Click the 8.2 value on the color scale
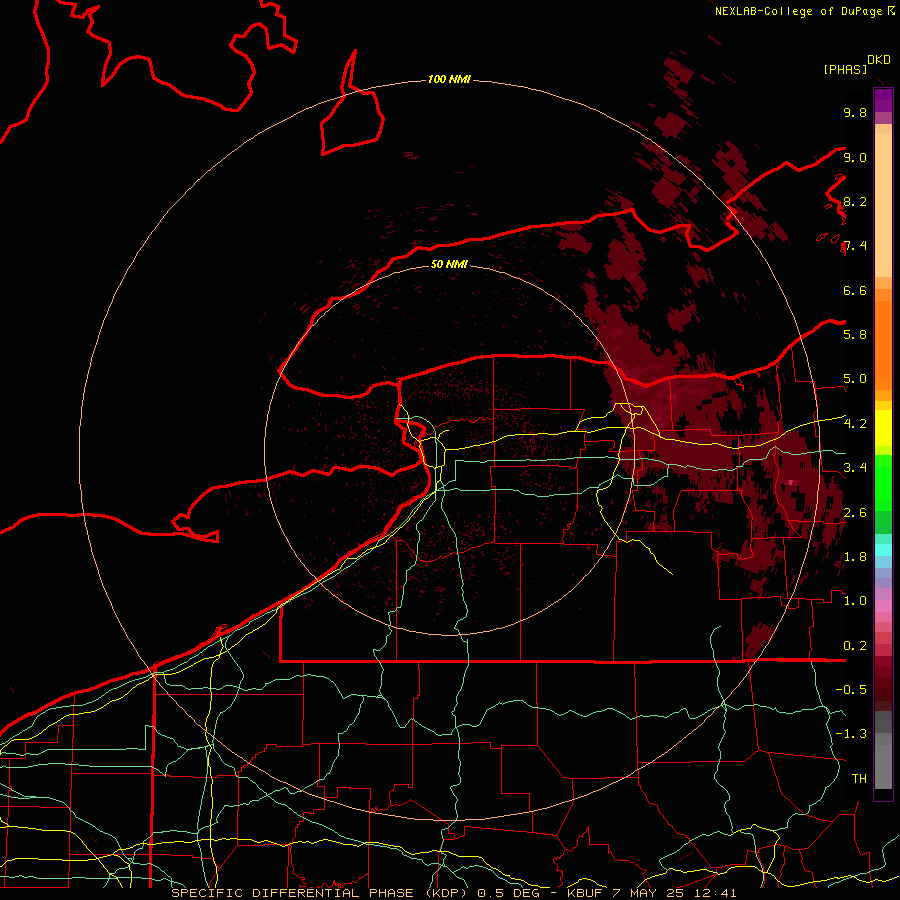Viewport: 900px width, 900px height. click(x=855, y=201)
